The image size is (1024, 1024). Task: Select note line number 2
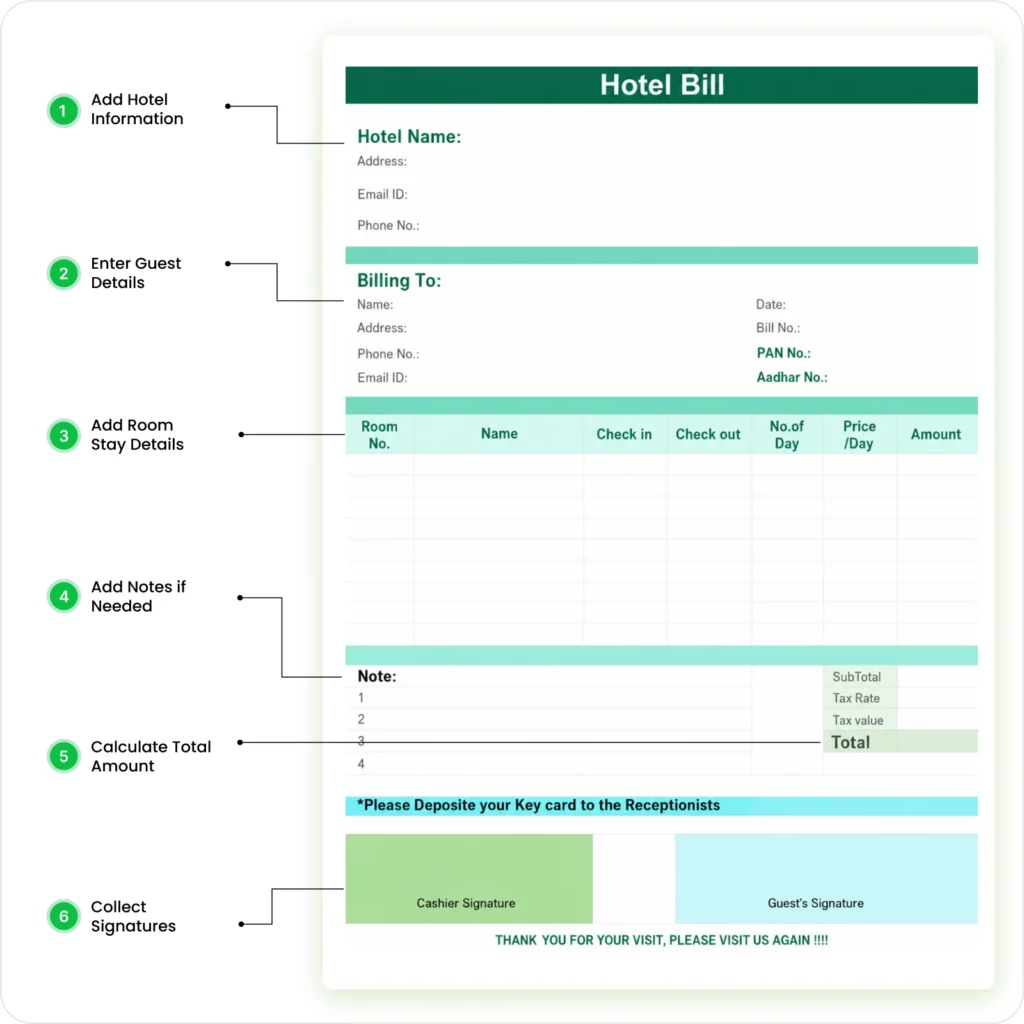coord(360,720)
